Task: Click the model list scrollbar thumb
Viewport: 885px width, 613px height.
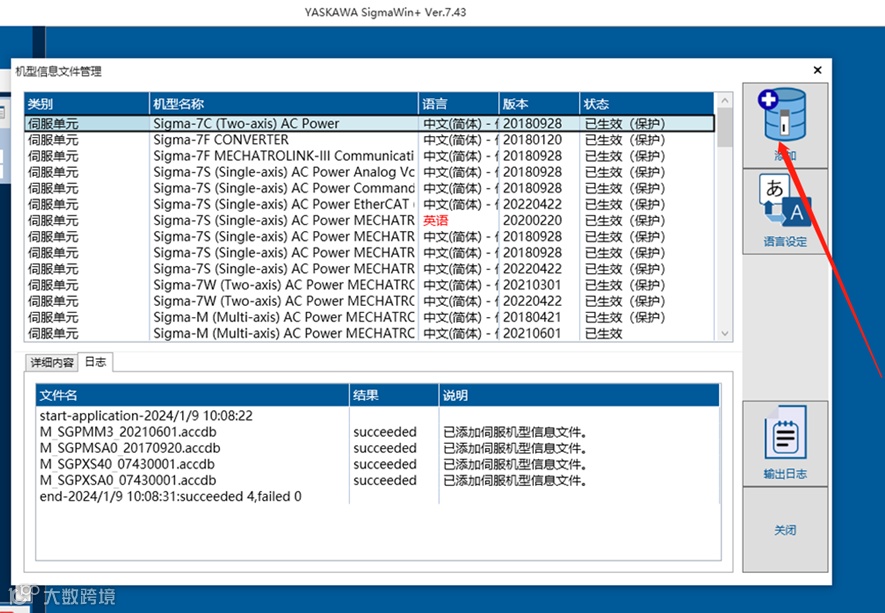Action: click(725, 128)
